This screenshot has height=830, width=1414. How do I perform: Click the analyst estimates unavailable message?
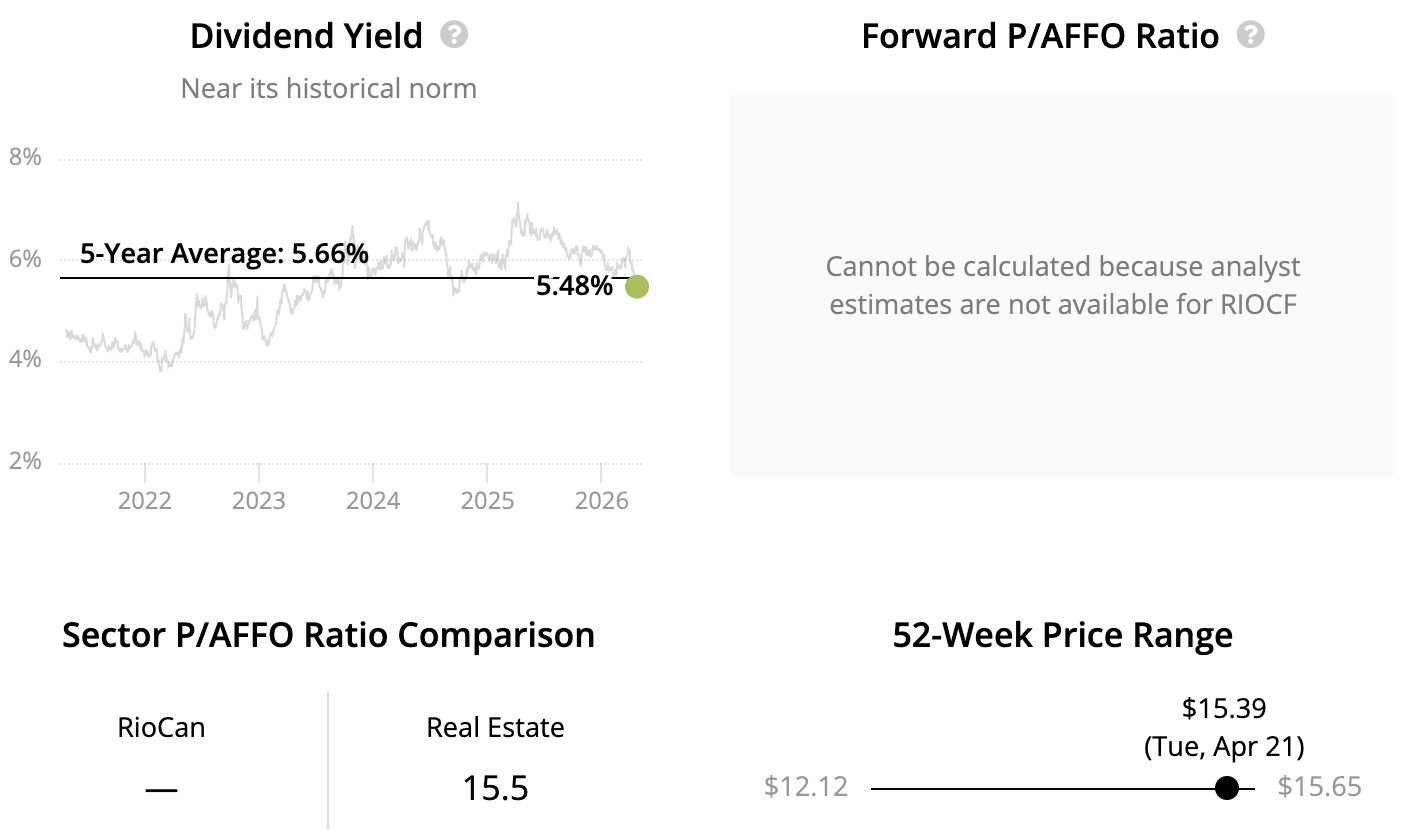(1062, 285)
